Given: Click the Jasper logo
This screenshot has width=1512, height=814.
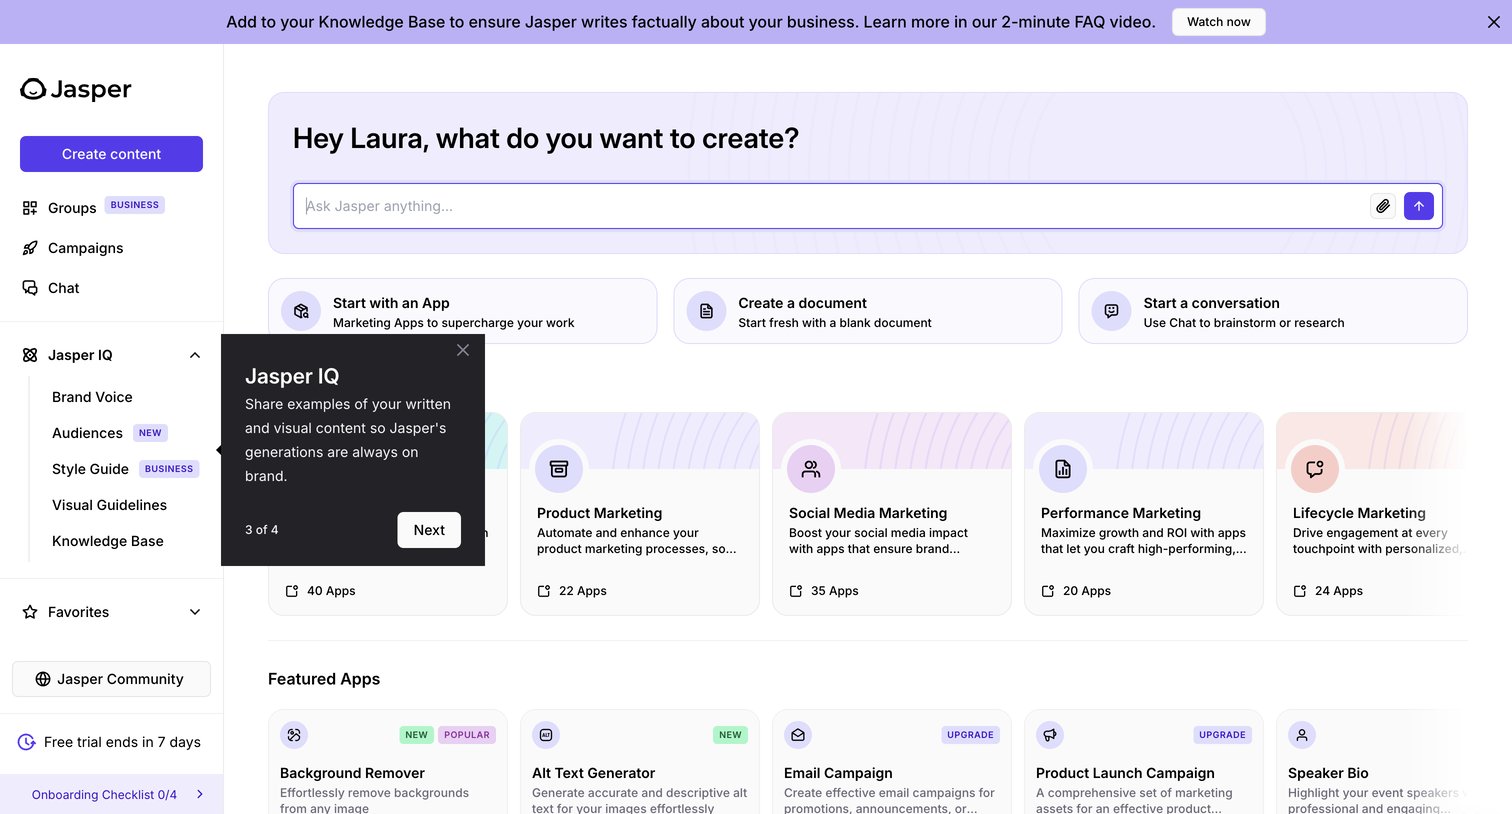Looking at the screenshot, I should tap(76, 89).
